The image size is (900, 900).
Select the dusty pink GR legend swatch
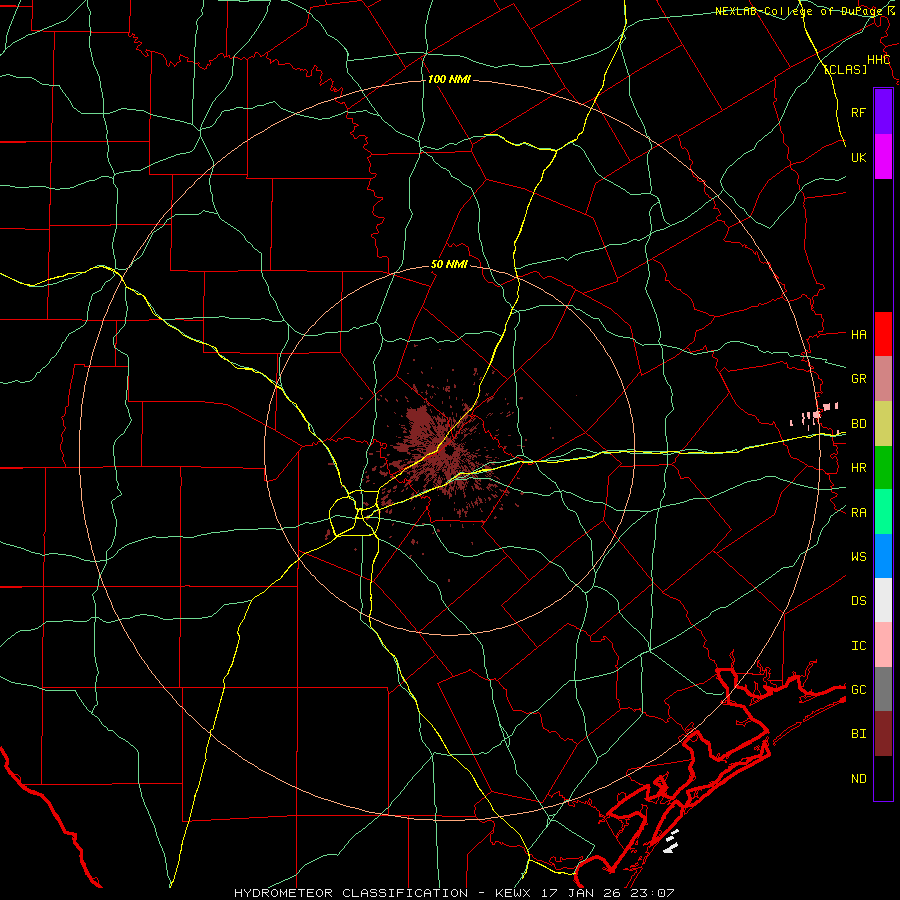click(883, 379)
